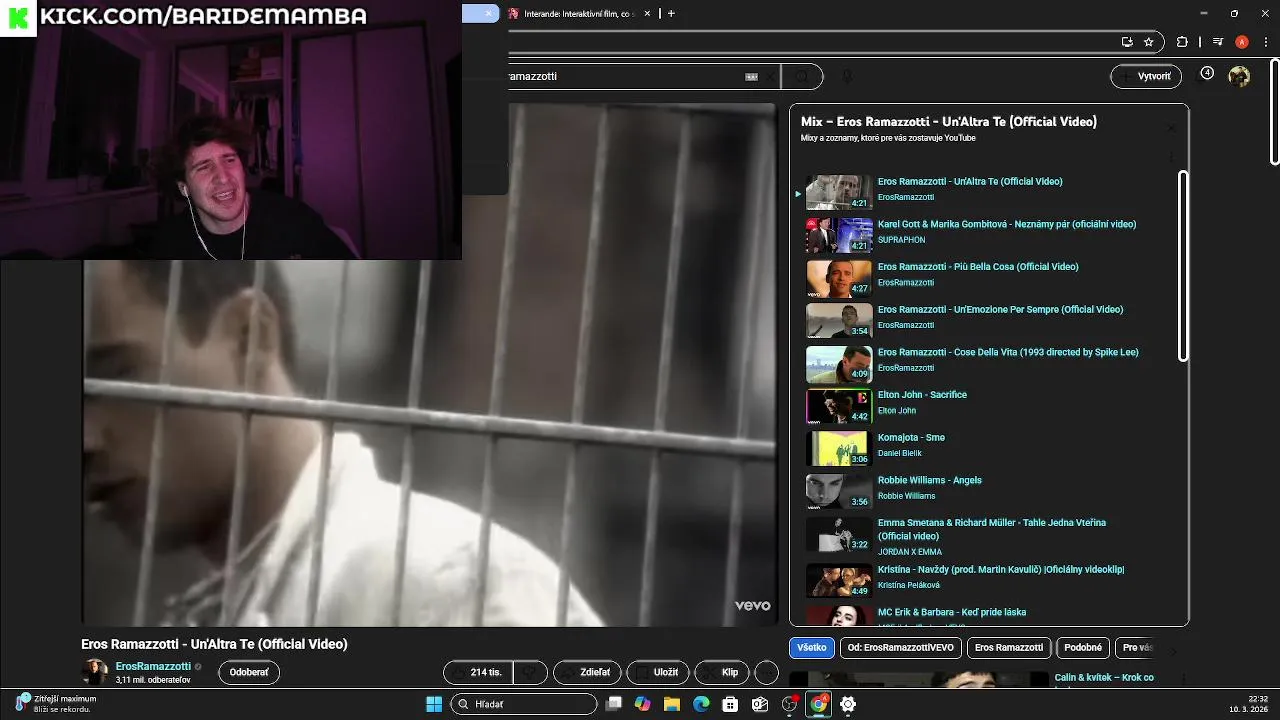Like the video 214 tis.
Image resolution: width=1280 pixels, height=720 pixels.
(479, 672)
